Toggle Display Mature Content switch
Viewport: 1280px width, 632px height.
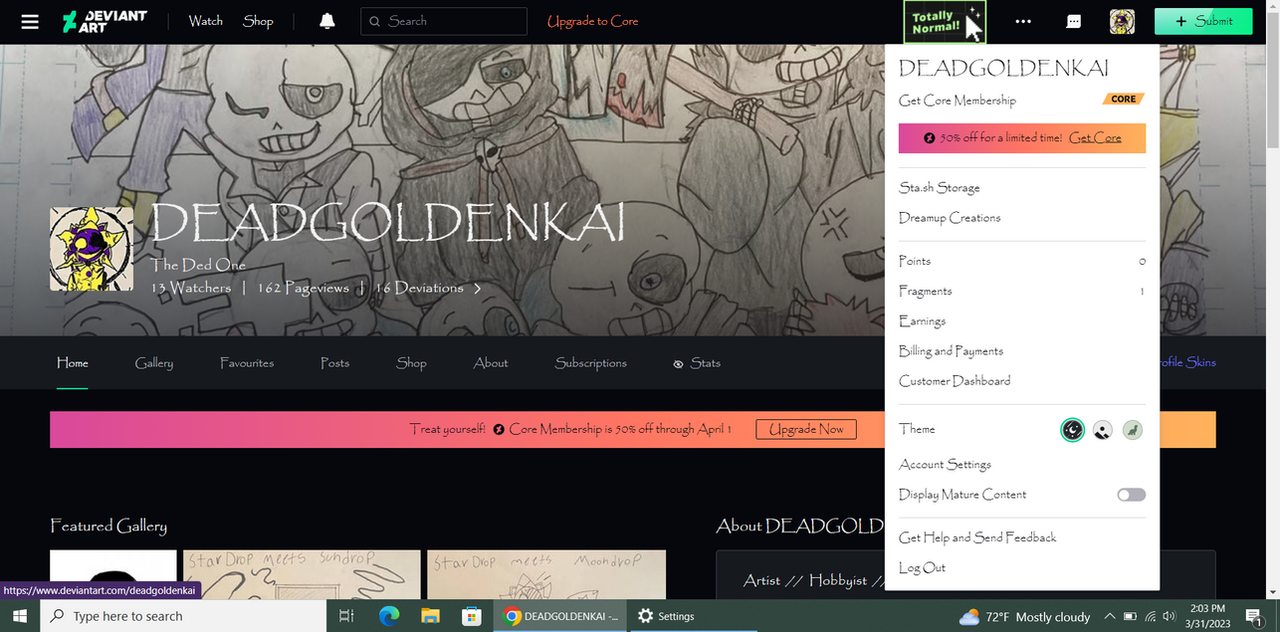click(1131, 495)
